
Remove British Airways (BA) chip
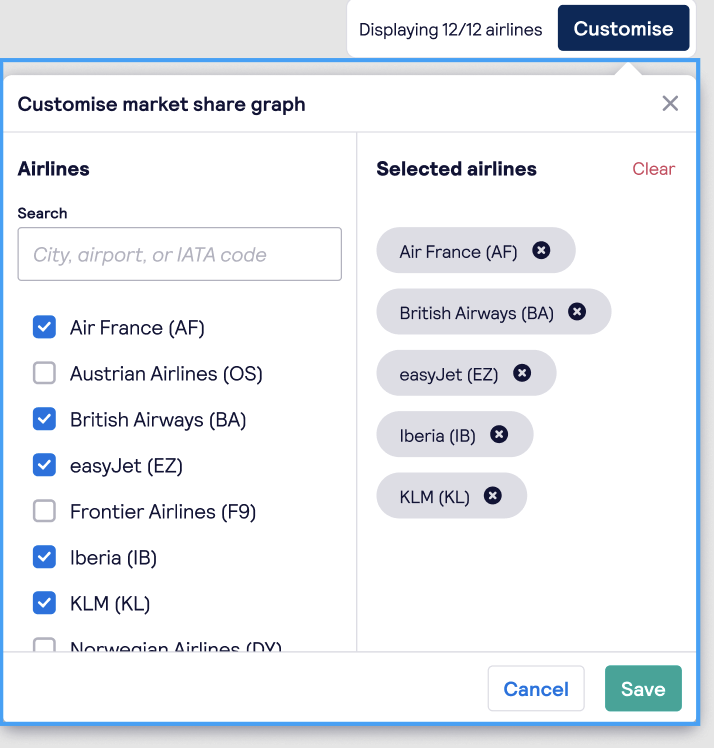[577, 312]
